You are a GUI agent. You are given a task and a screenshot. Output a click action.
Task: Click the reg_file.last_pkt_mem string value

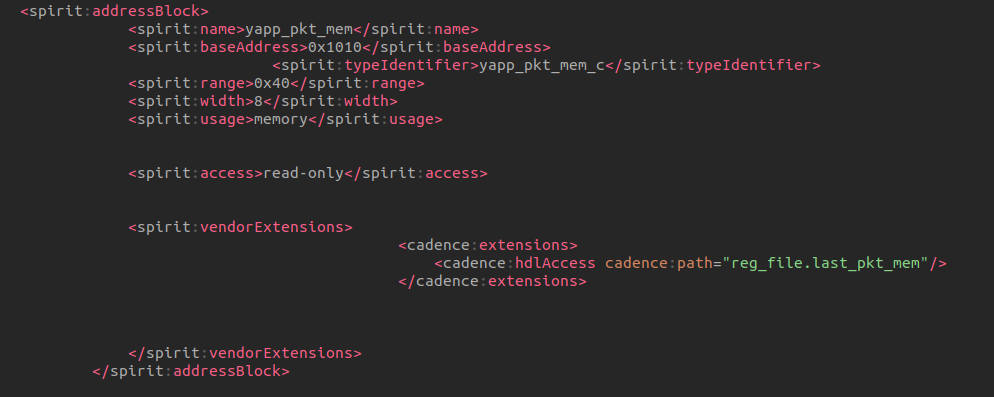pos(825,263)
